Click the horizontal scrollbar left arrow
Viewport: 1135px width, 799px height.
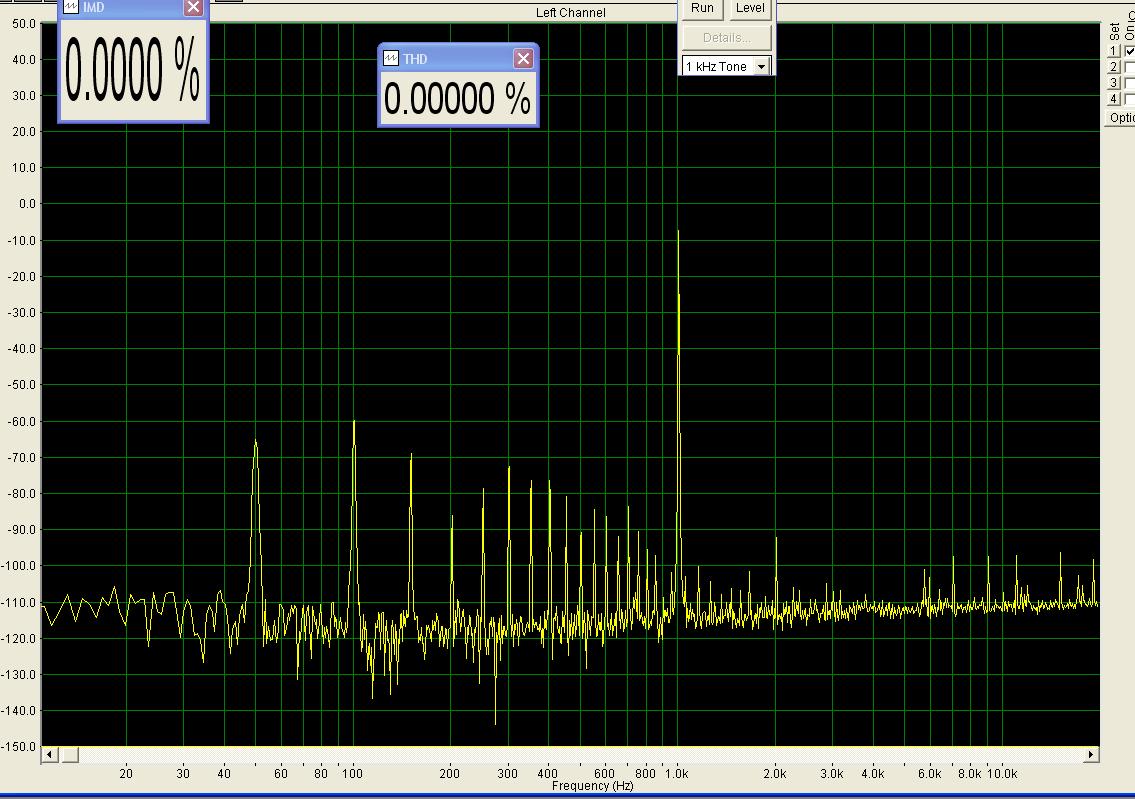[49, 755]
